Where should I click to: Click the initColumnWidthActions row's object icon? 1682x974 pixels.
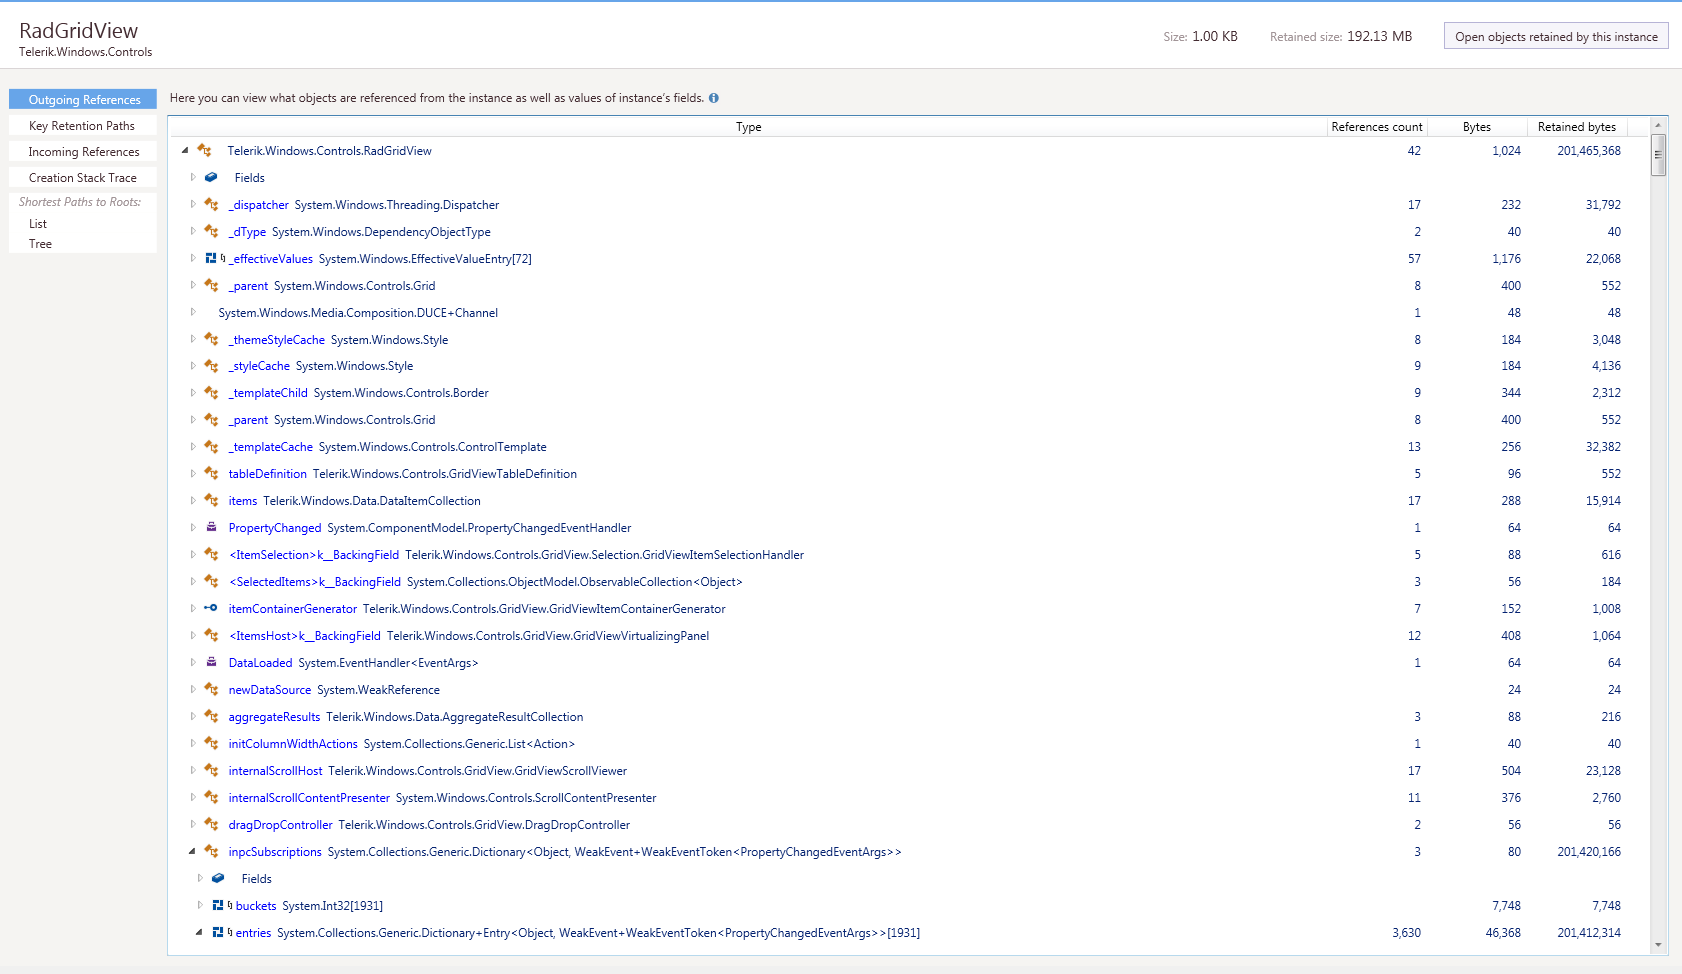pyautogui.click(x=211, y=744)
